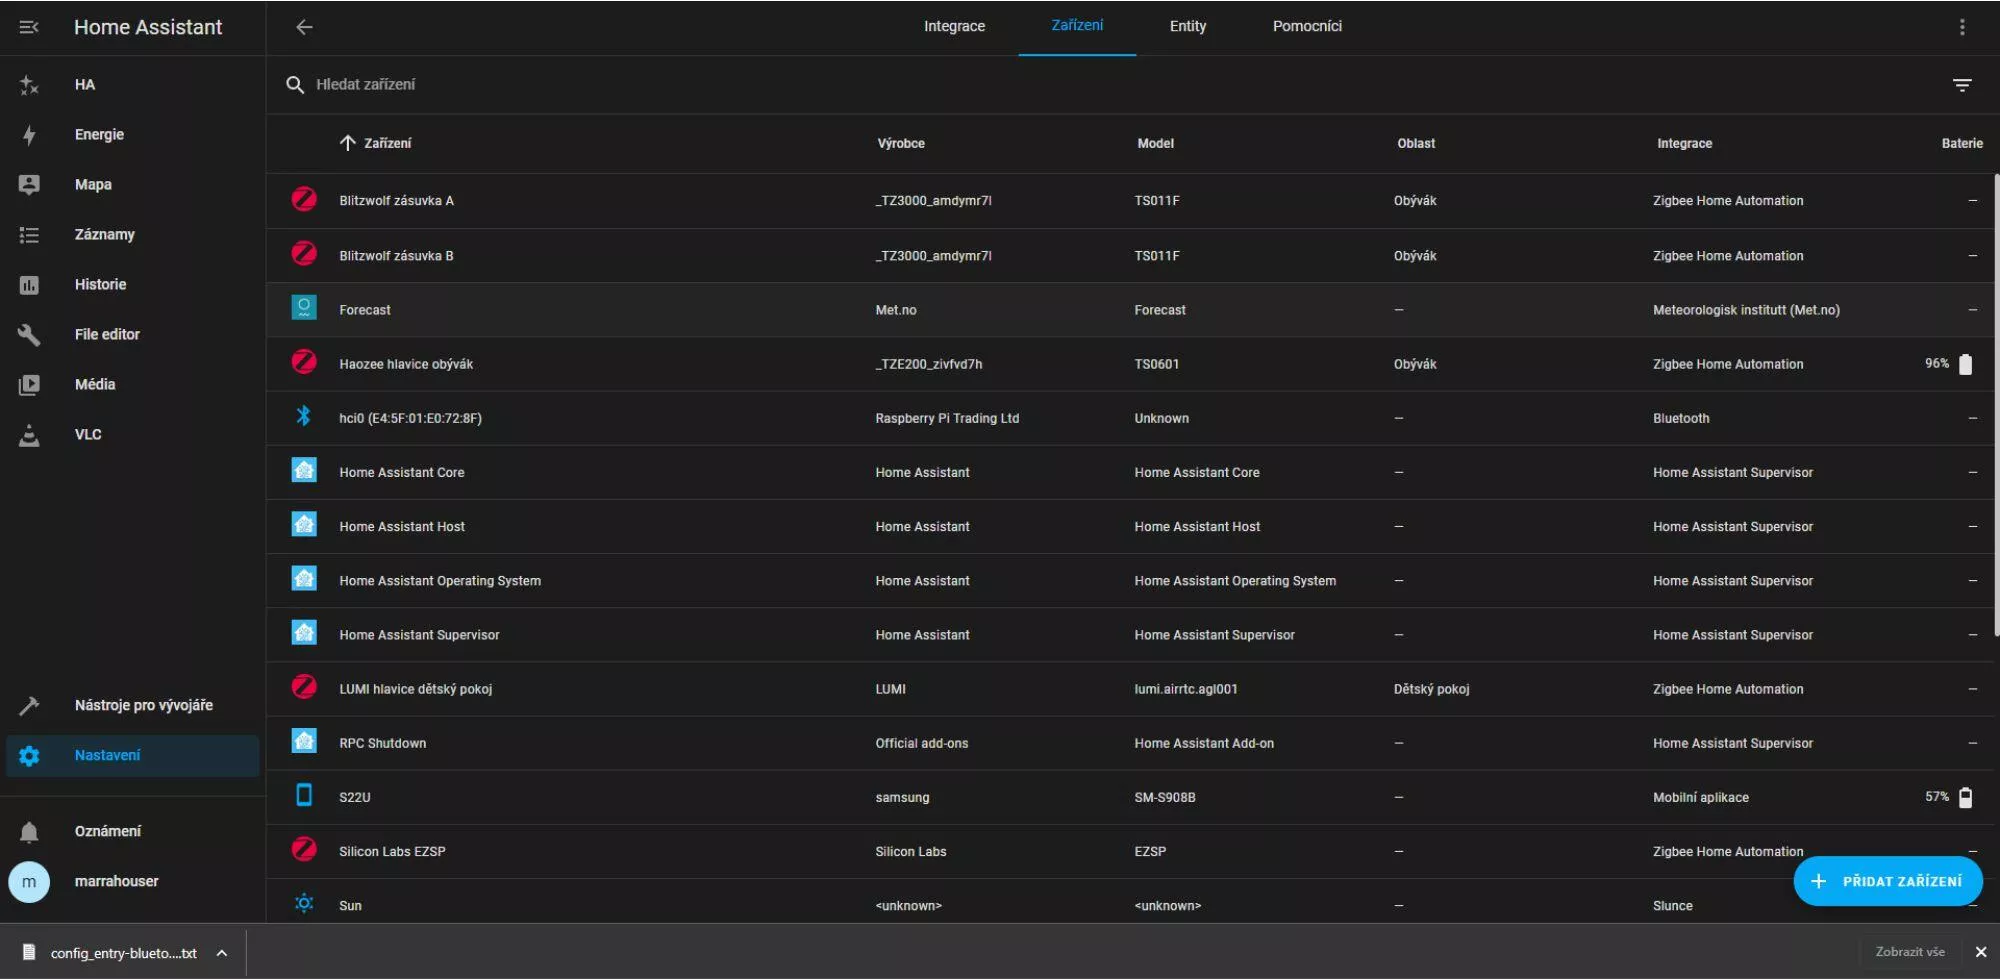Click the Bluetooth icon of hci0 row

(x=304, y=416)
